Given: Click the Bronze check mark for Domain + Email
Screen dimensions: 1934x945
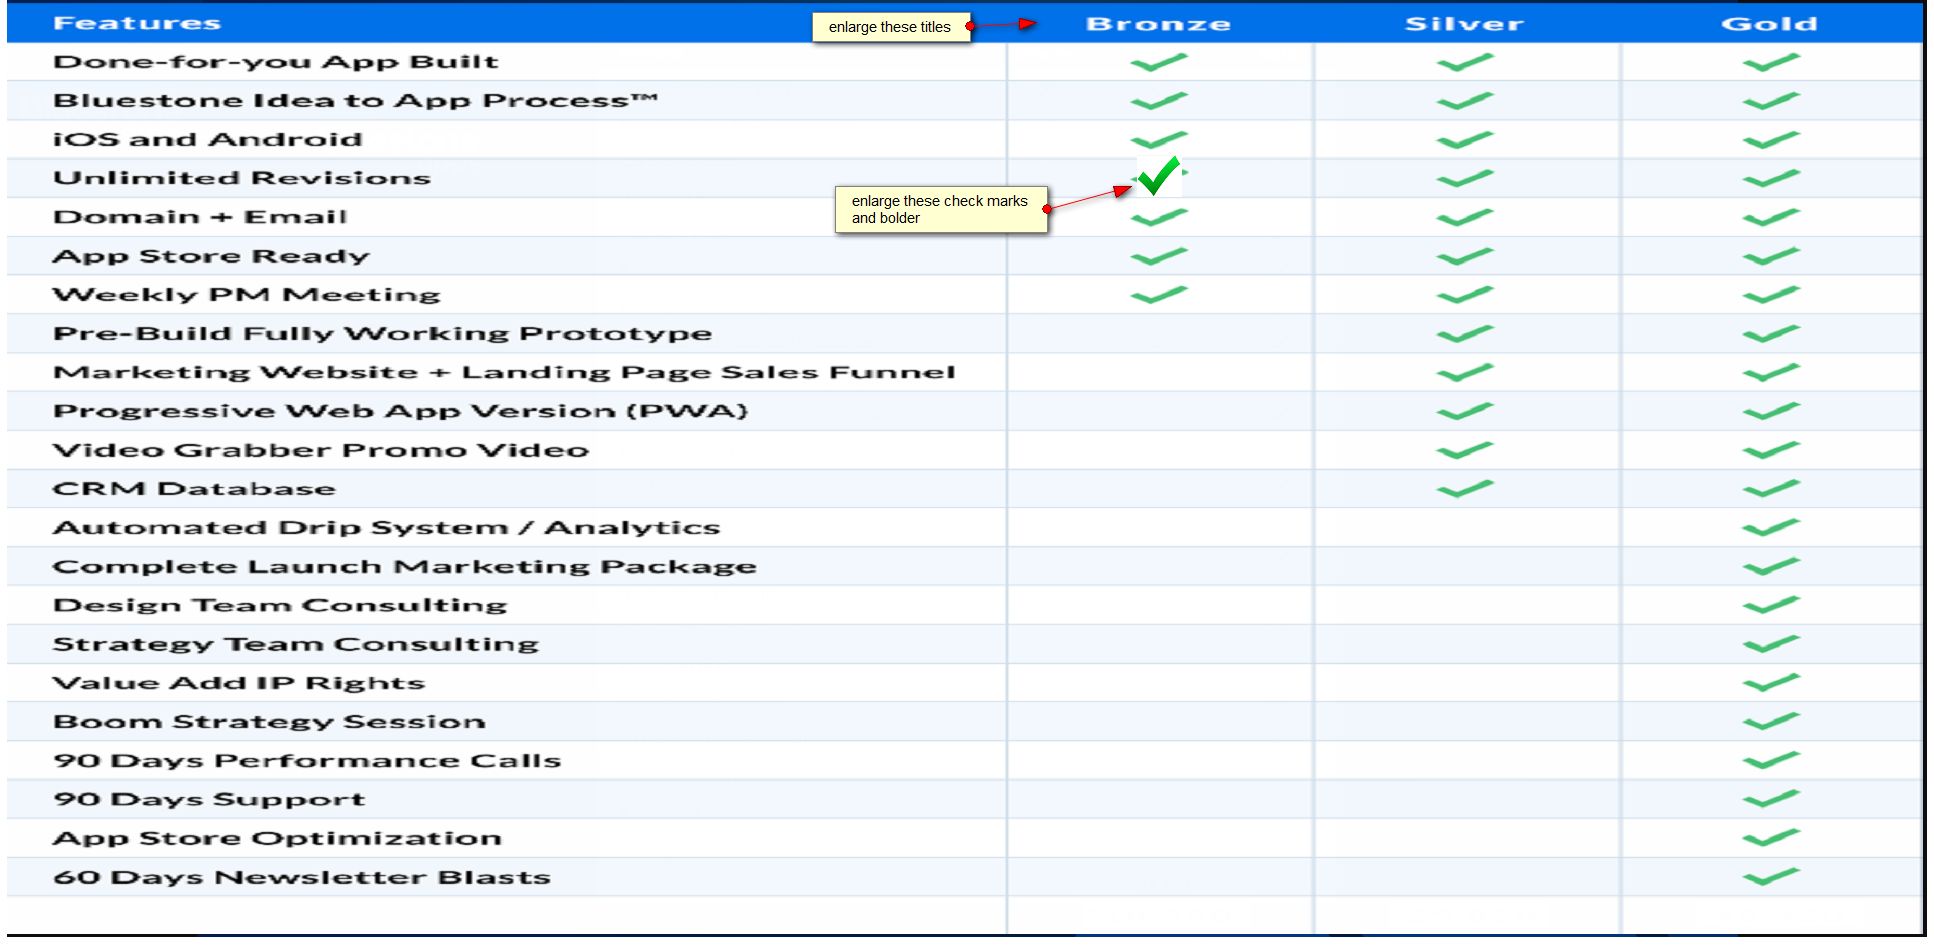Looking at the screenshot, I should (1159, 217).
